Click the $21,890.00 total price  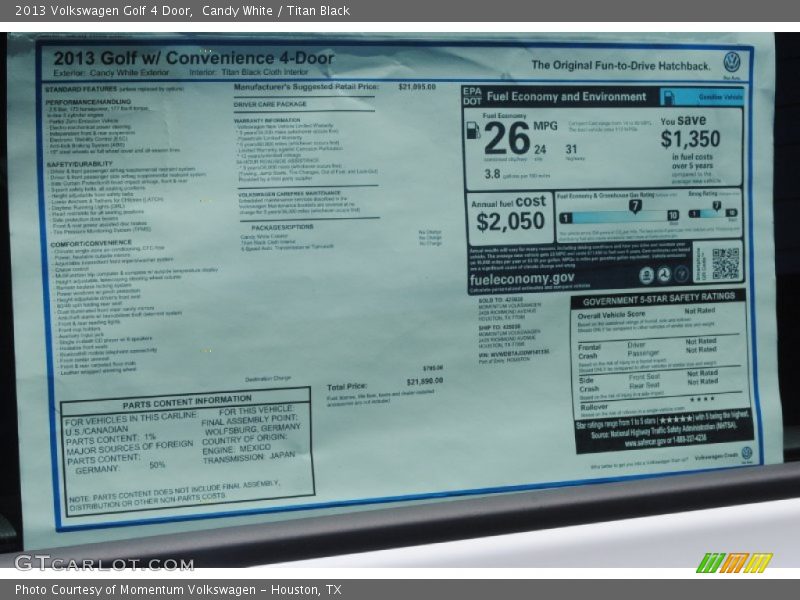coord(424,382)
